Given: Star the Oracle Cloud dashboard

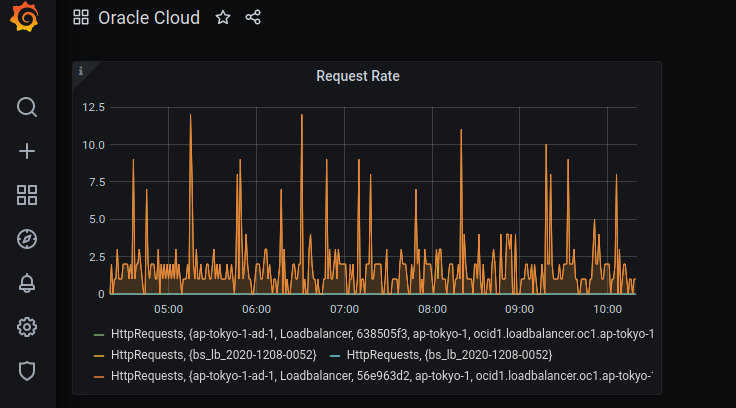Looking at the screenshot, I should [223, 18].
